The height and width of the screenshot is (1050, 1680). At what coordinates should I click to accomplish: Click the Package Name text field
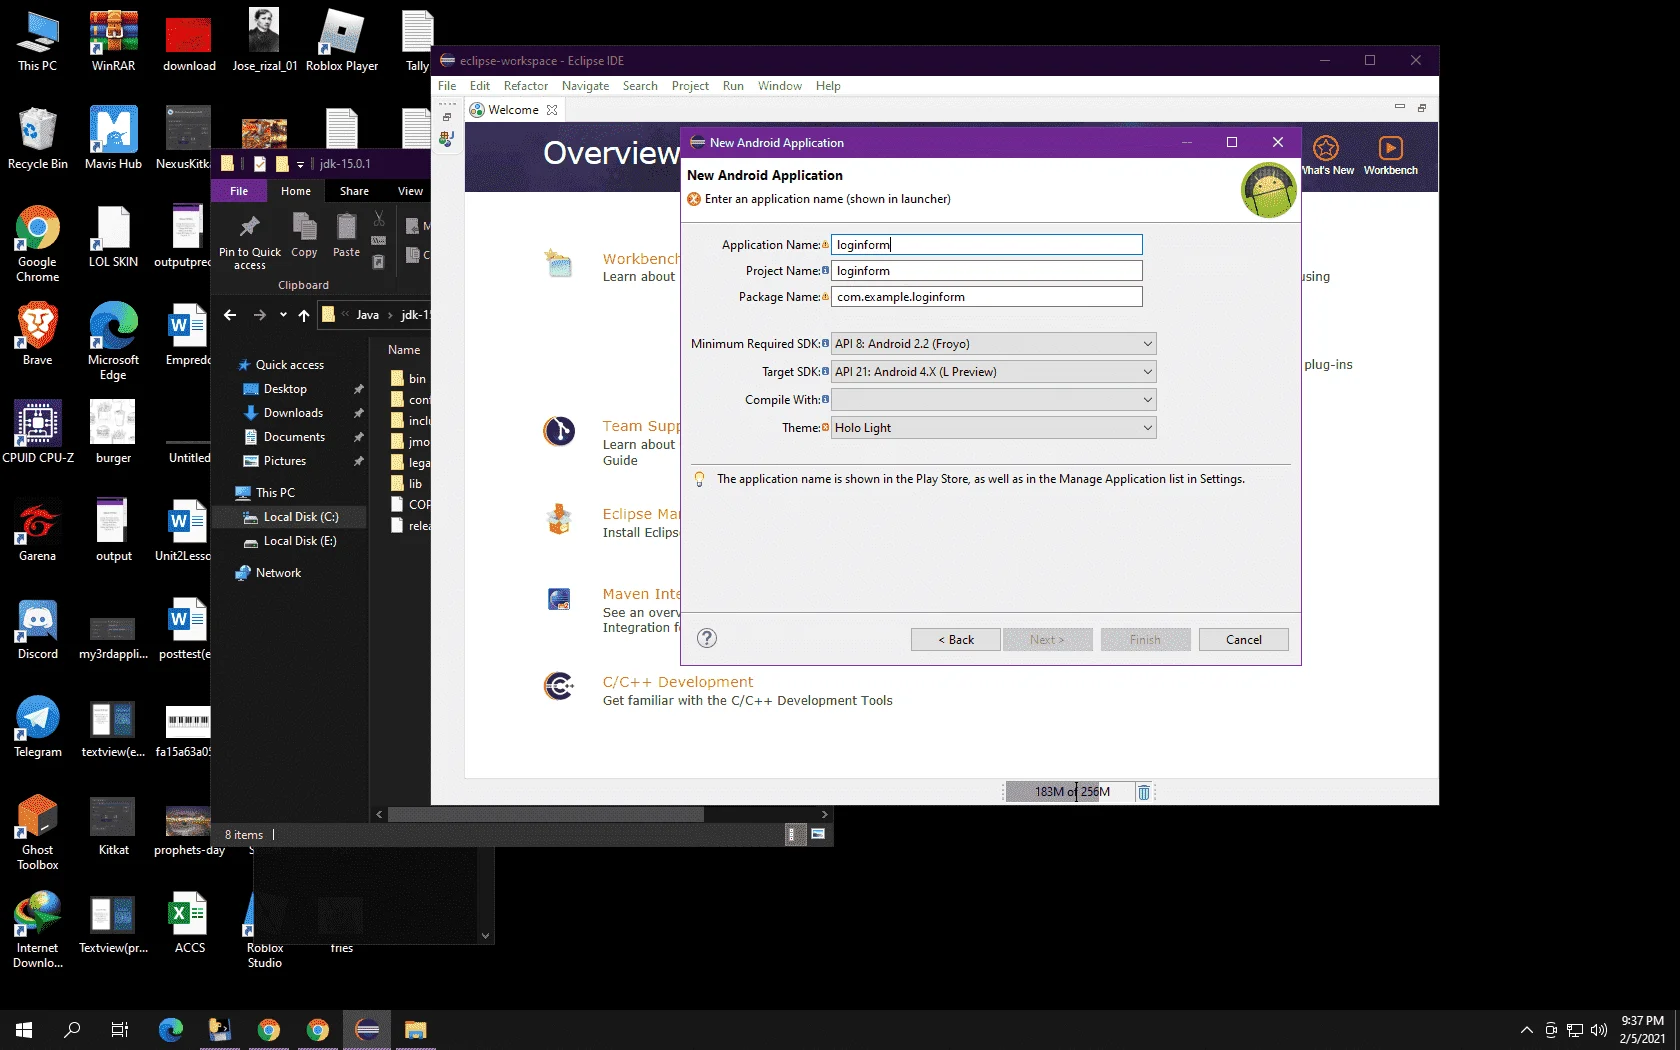(986, 297)
